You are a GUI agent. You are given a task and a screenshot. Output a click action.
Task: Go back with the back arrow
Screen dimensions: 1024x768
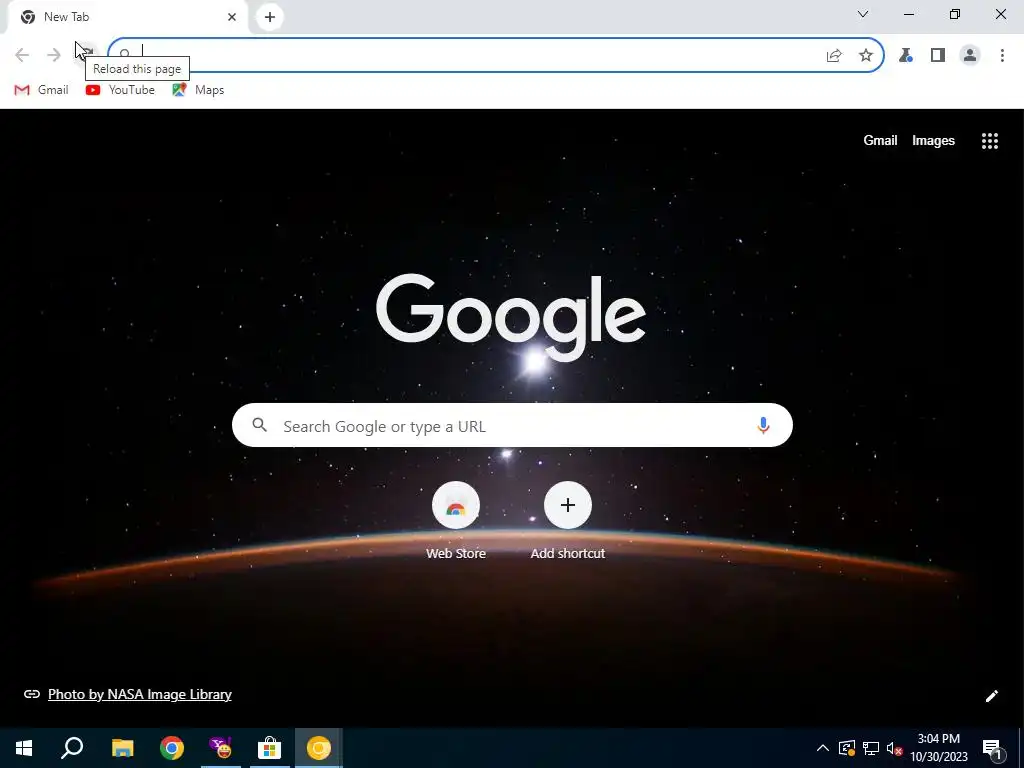pyautogui.click(x=22, y=55)
